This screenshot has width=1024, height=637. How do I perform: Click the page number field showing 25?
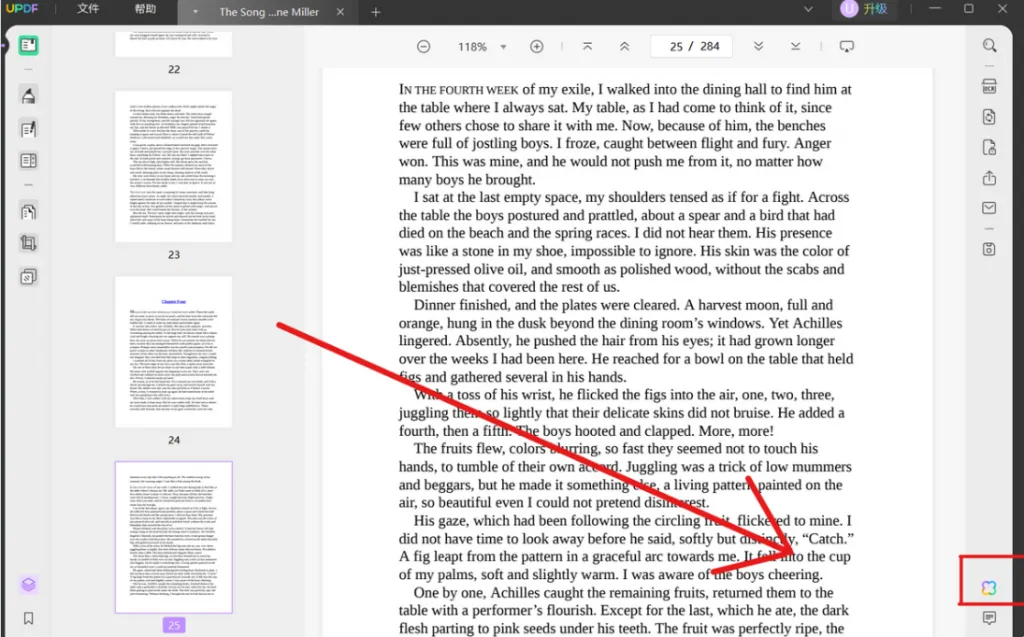[x=676, y=46]
